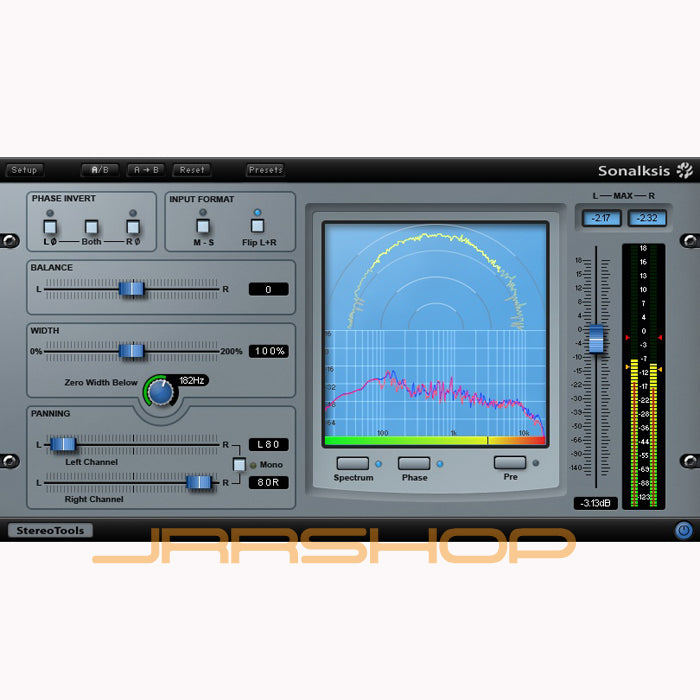Click the L80 pan value field

268,445
